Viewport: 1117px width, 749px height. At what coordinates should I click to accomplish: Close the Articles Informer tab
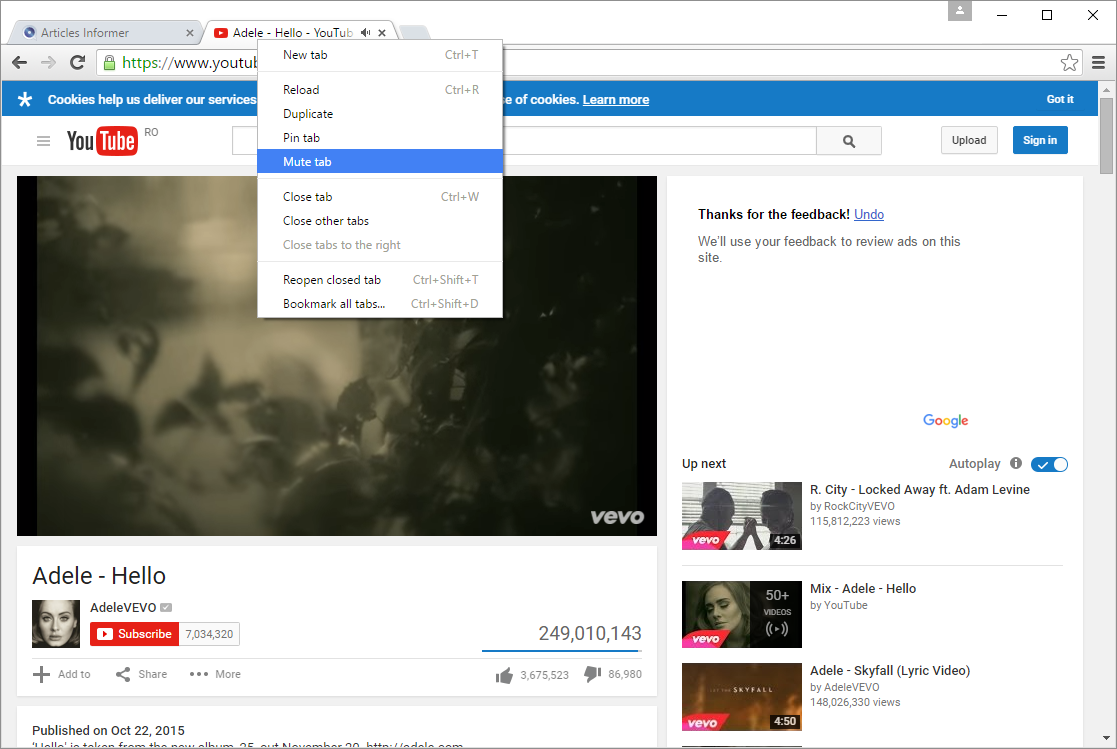pos(189,33)
